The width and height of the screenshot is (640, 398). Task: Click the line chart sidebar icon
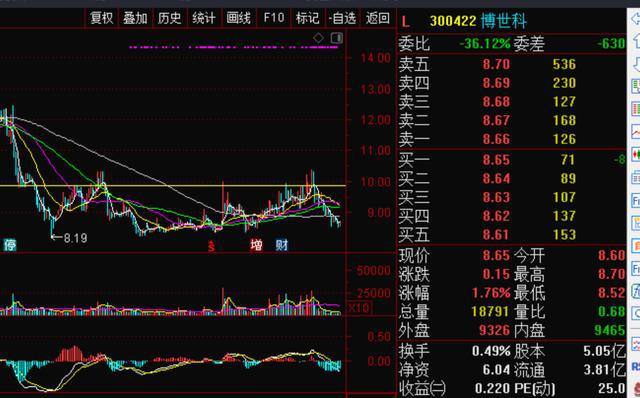(636, 131)
